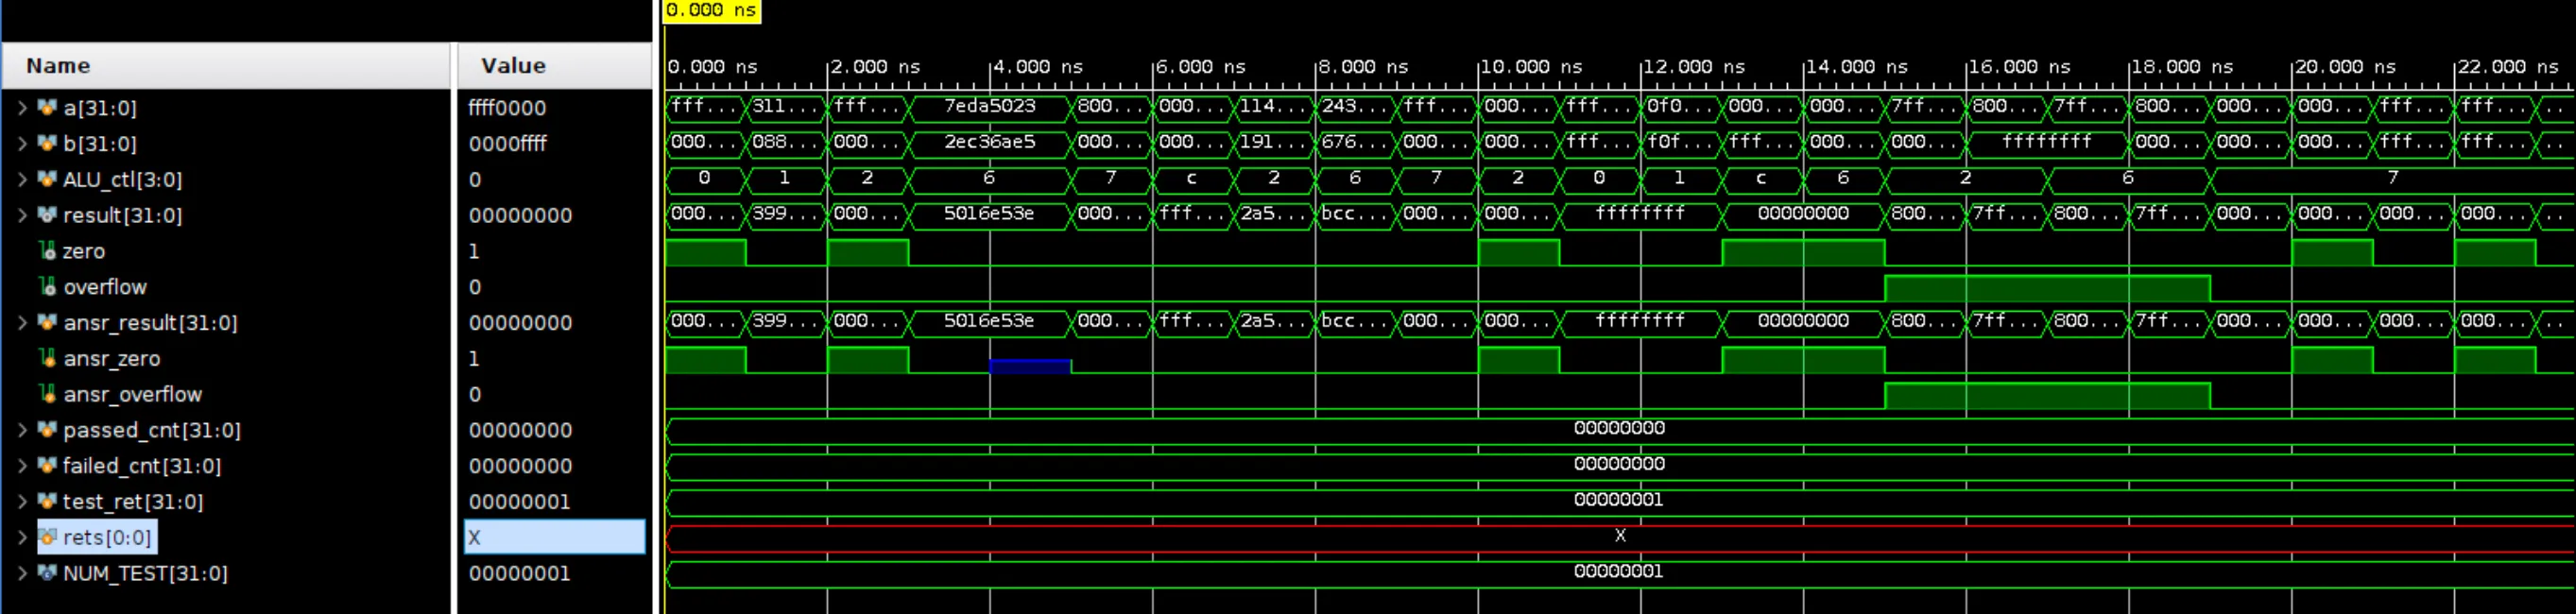
Task: Select the failed_cnt[31:0] signal name
Action: 142,466
